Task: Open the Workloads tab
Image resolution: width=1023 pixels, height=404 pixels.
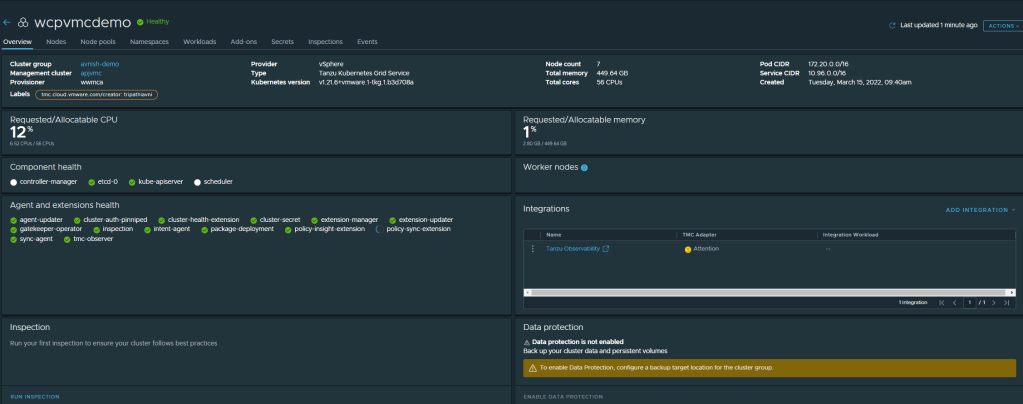Action: coord(199,42)
